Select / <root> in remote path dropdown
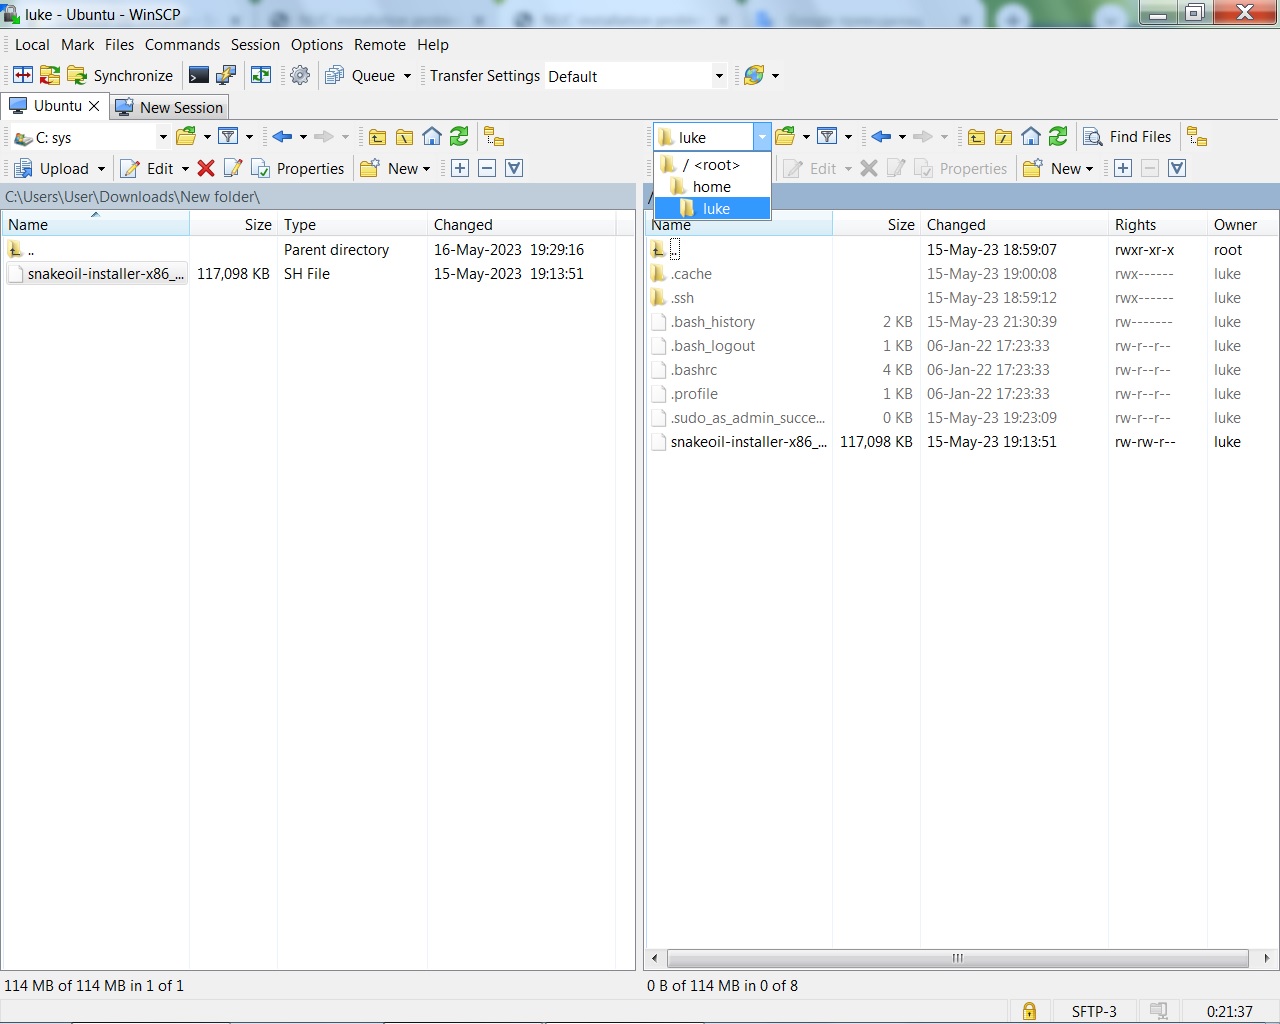The image size is (1280, 1024). (x=712, y=165)
